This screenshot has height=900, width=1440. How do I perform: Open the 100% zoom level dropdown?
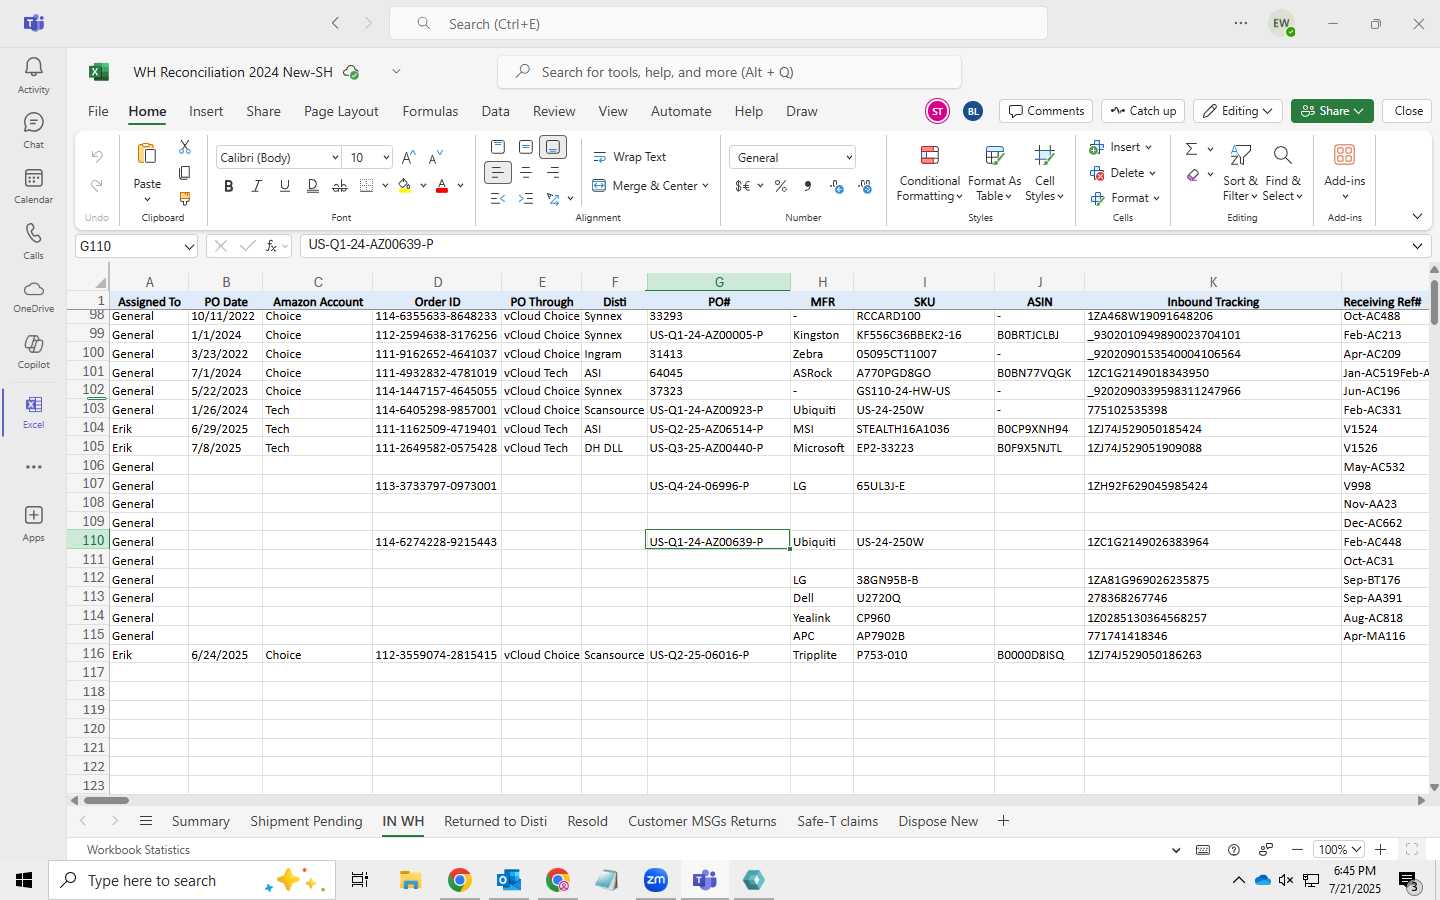(1339, 850)
